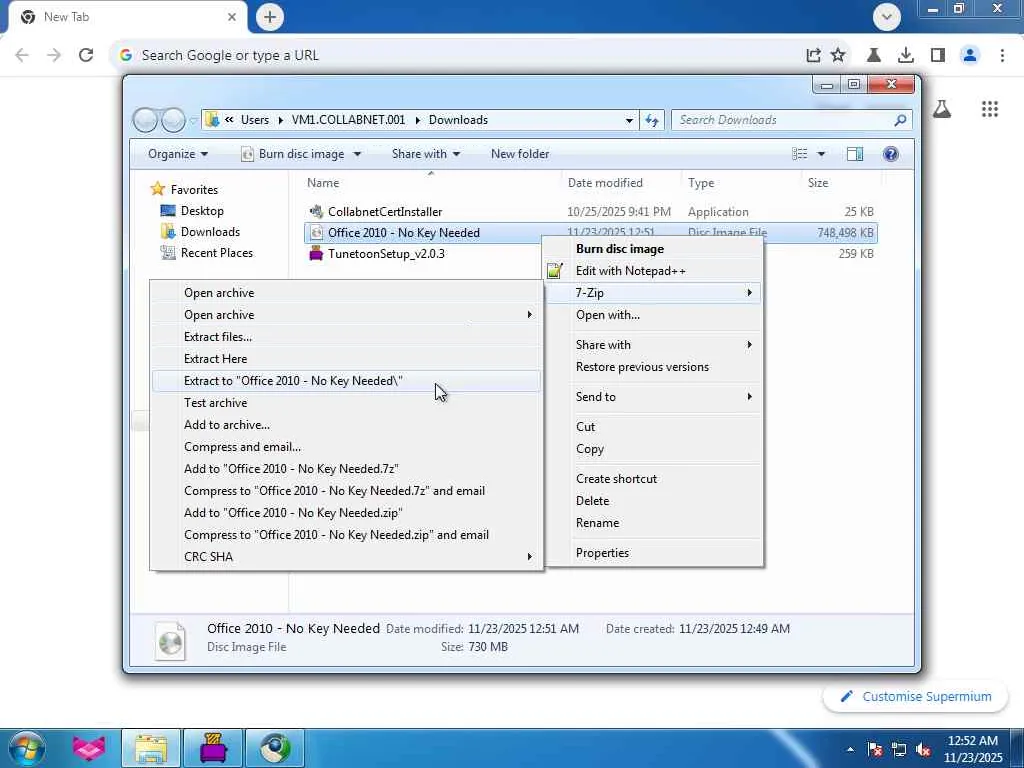Click the browser forward arrow
The height and width of the screenshot is (768, 1024).
54,56
